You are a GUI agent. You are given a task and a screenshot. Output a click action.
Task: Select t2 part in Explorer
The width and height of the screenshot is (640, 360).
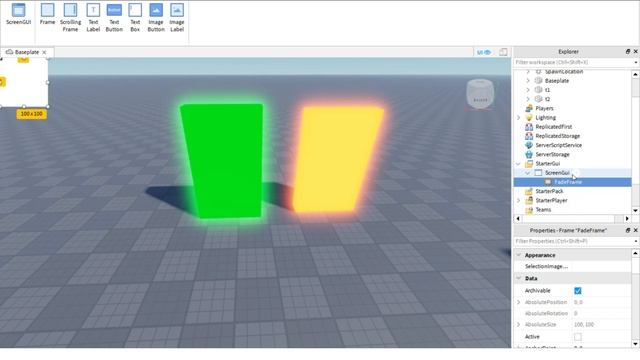pos(547,99)
